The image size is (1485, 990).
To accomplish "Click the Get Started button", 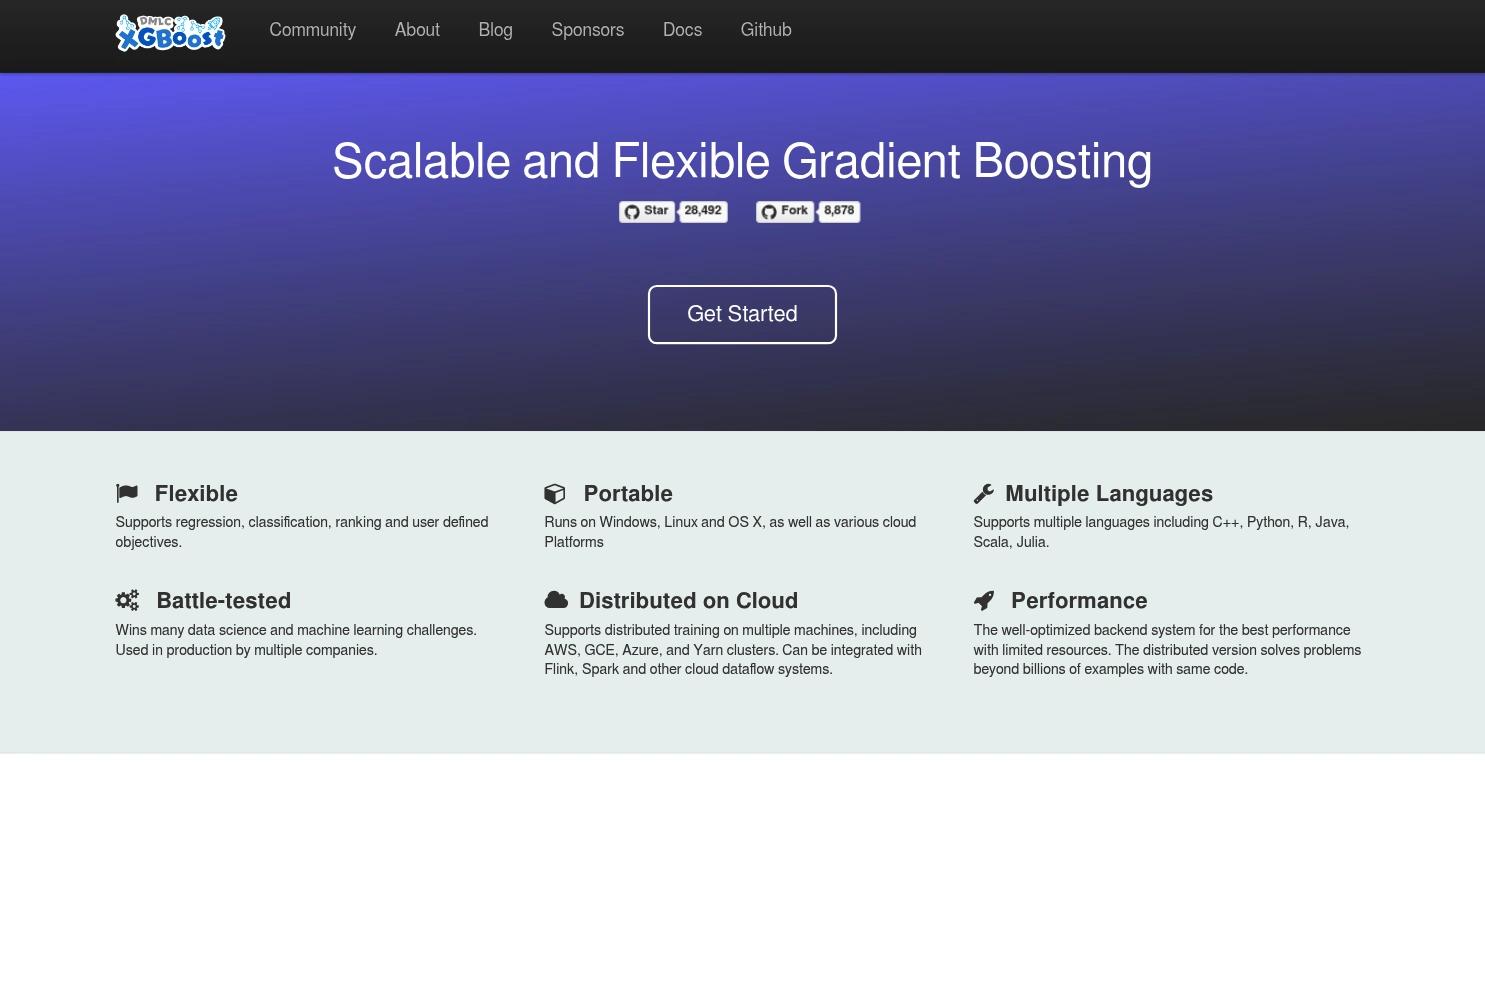I will (742, 314).
